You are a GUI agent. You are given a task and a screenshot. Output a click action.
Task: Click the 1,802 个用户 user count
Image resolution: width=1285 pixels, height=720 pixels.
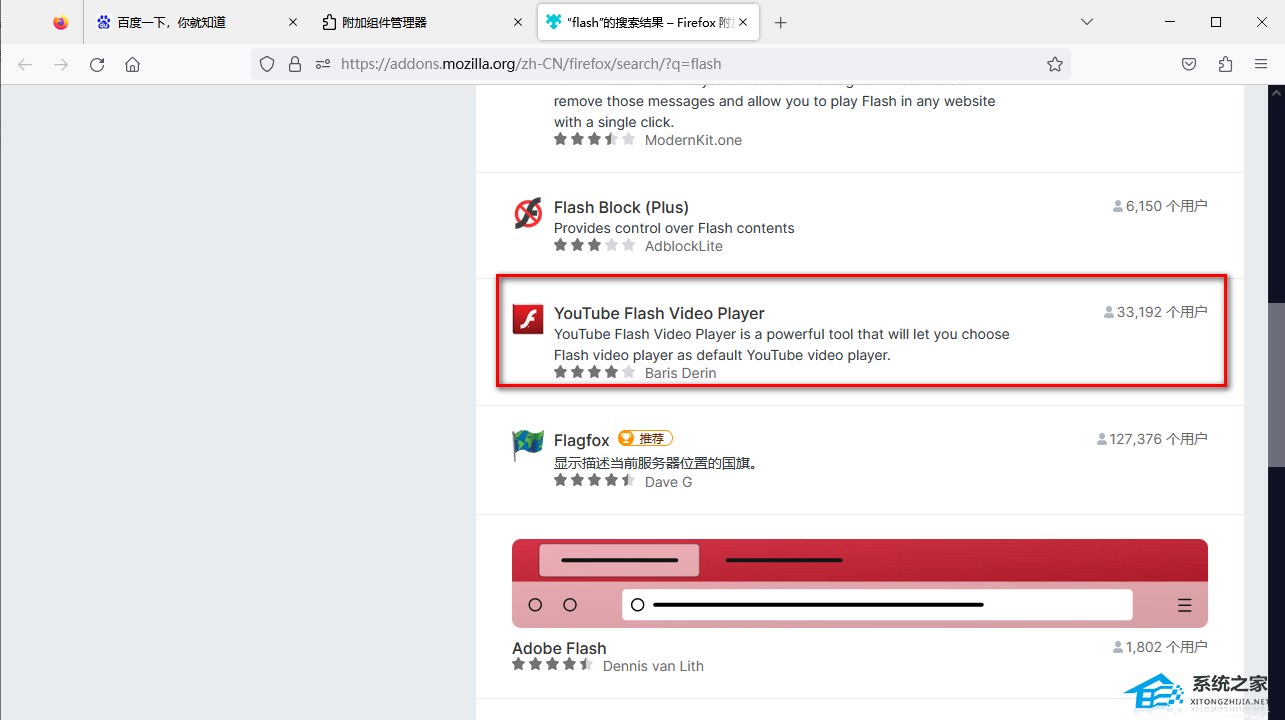[1160, 647]
